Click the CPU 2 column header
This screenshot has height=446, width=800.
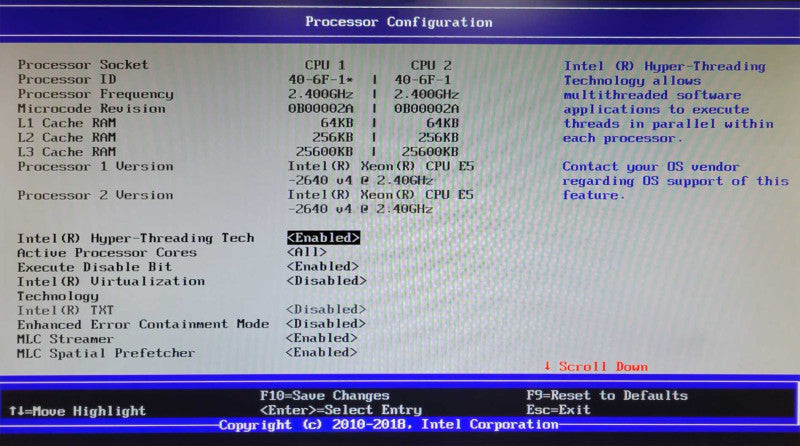point(431,65)
